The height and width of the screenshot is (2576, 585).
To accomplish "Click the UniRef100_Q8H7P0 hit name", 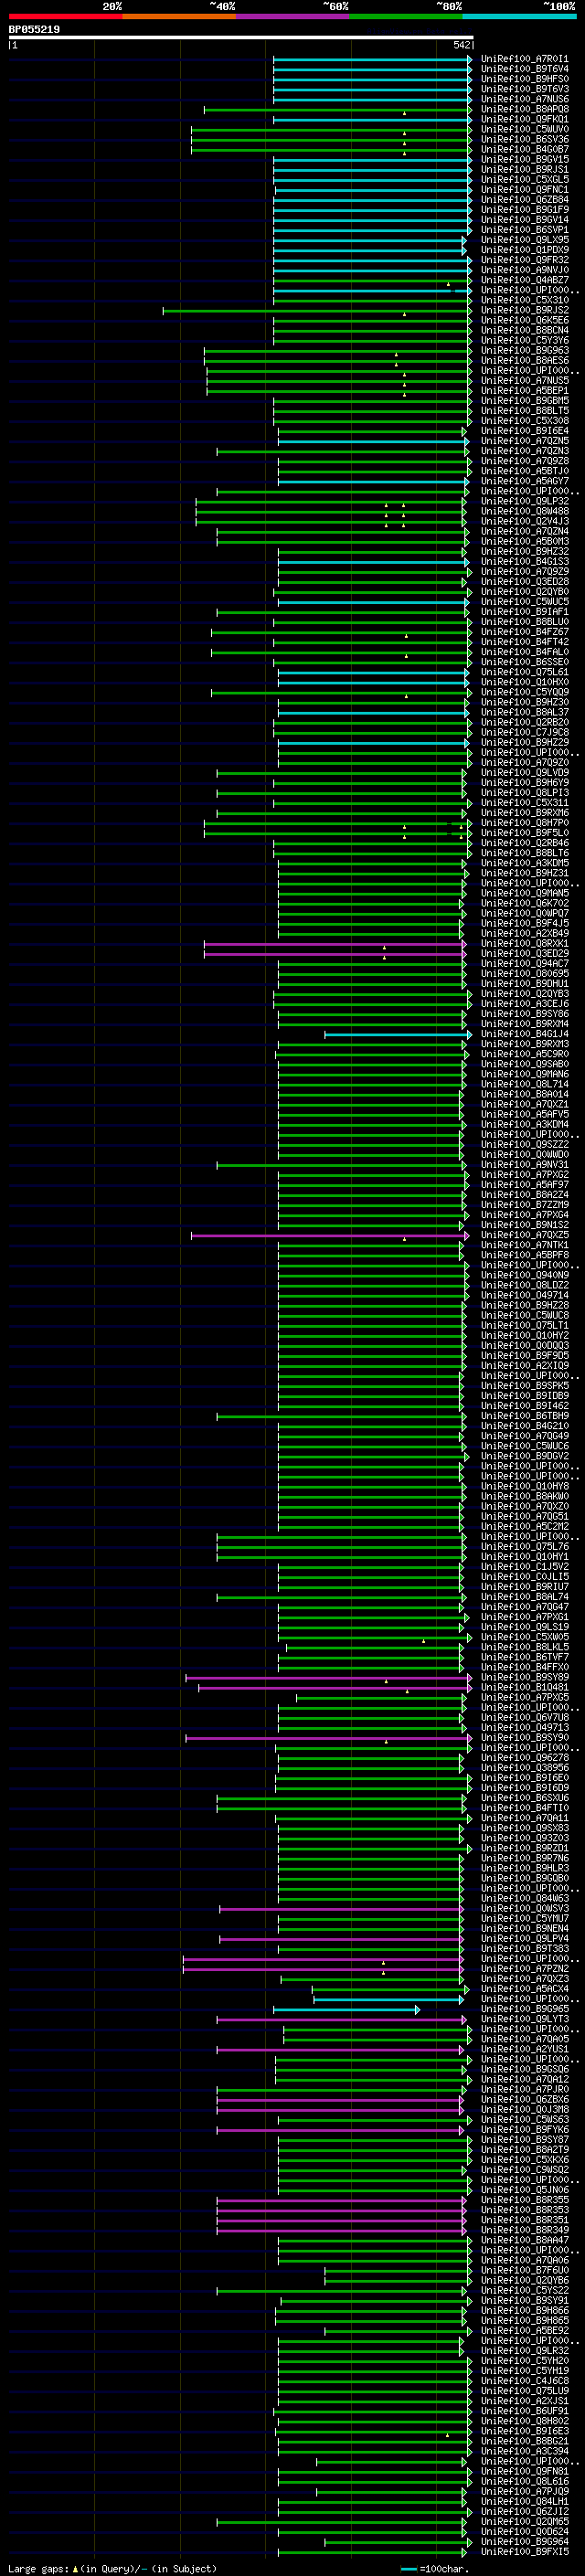I will click(x=525, y=824).
